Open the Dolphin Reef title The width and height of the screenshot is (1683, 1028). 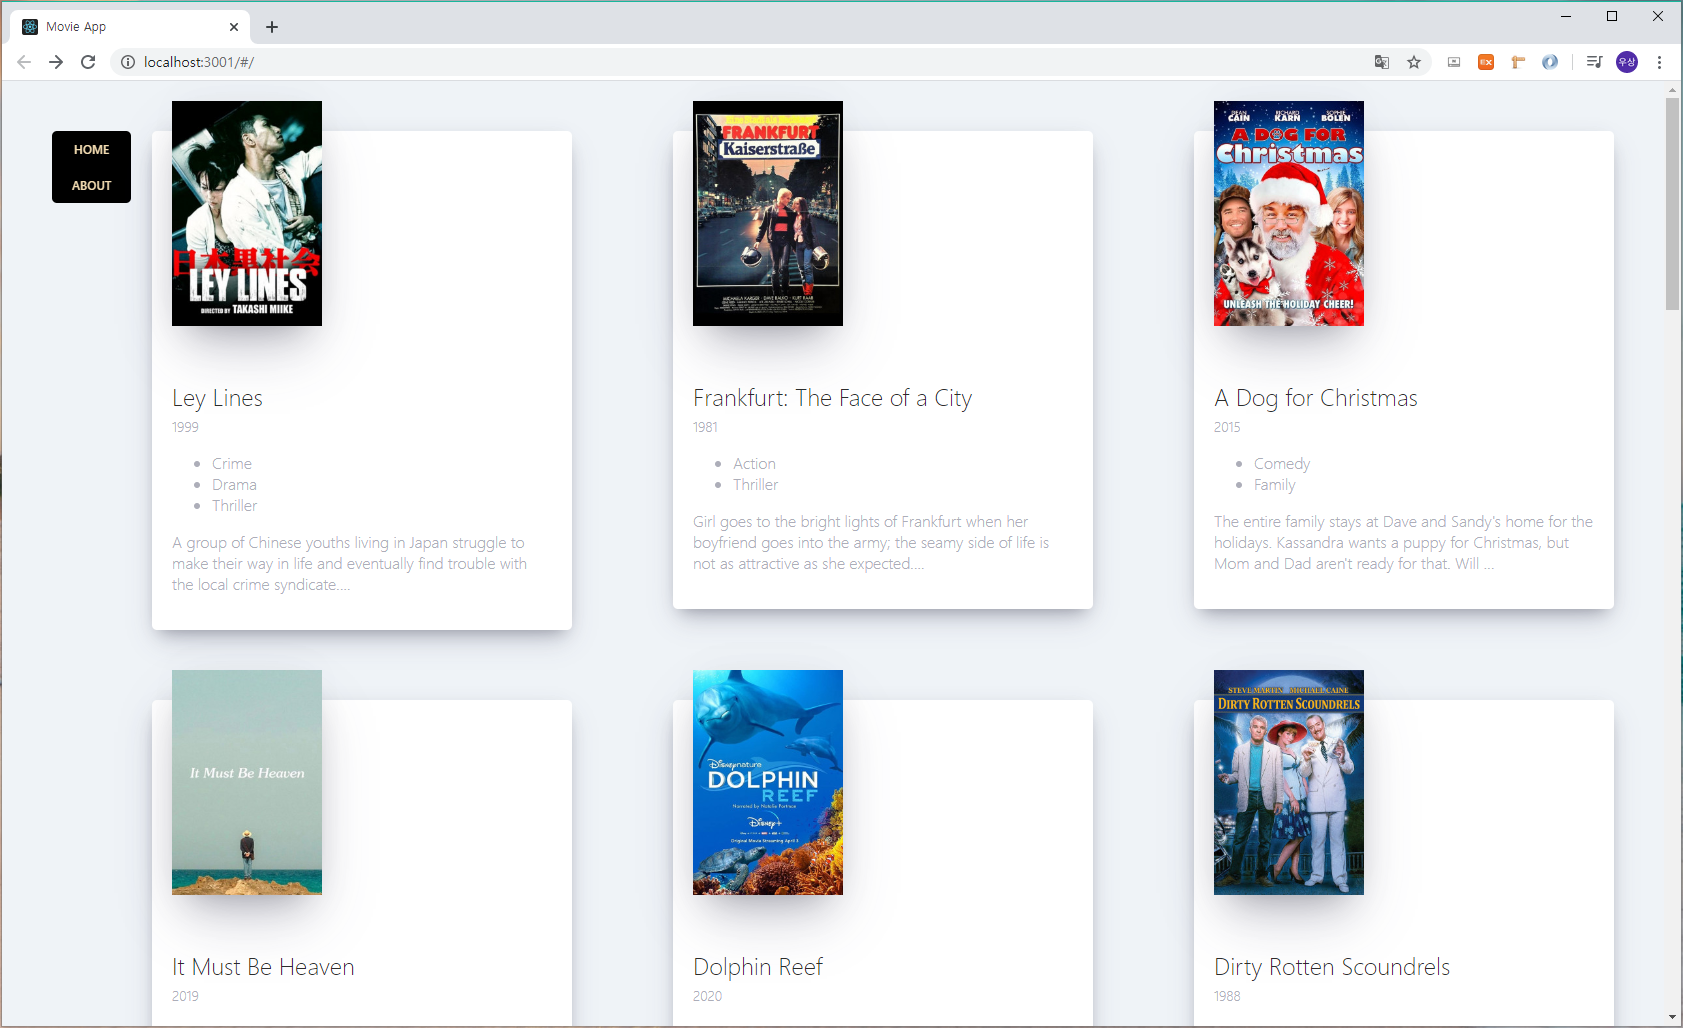coord(757,967)
